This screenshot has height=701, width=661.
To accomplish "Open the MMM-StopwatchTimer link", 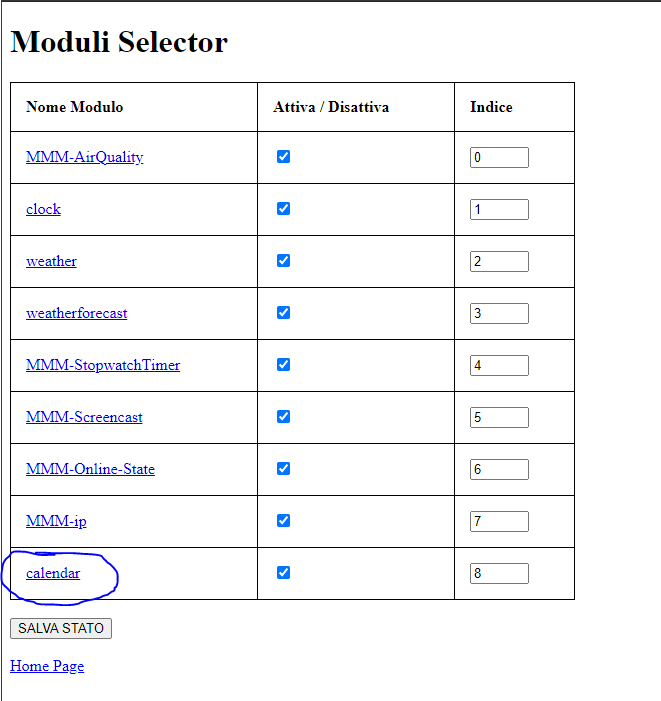I will 103,365.
